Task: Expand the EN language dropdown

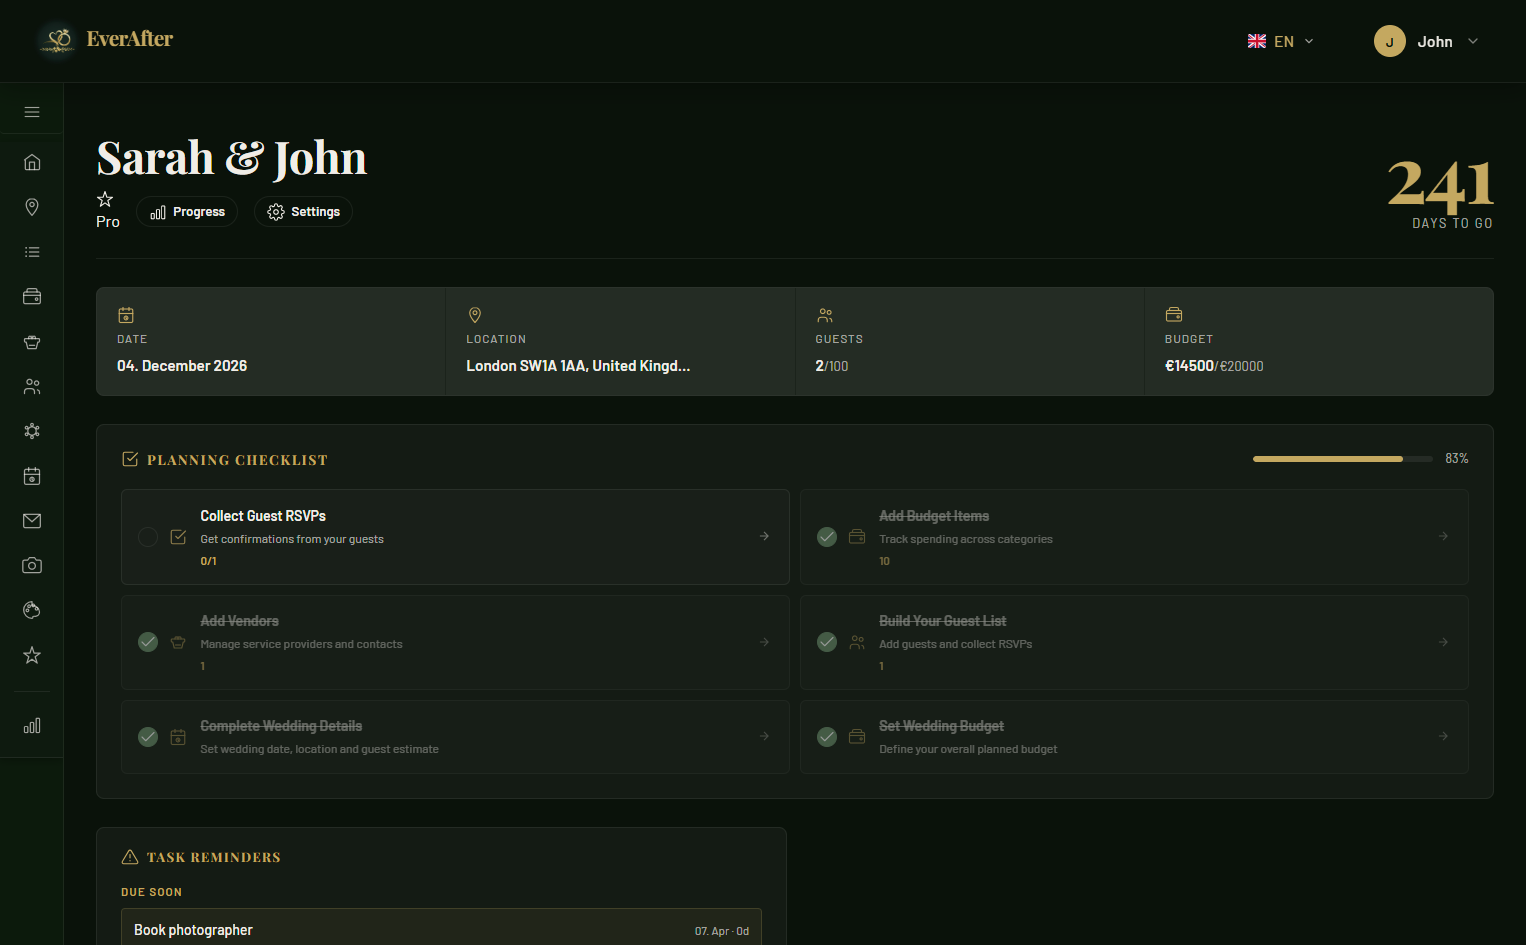Action: (1280, 41)
